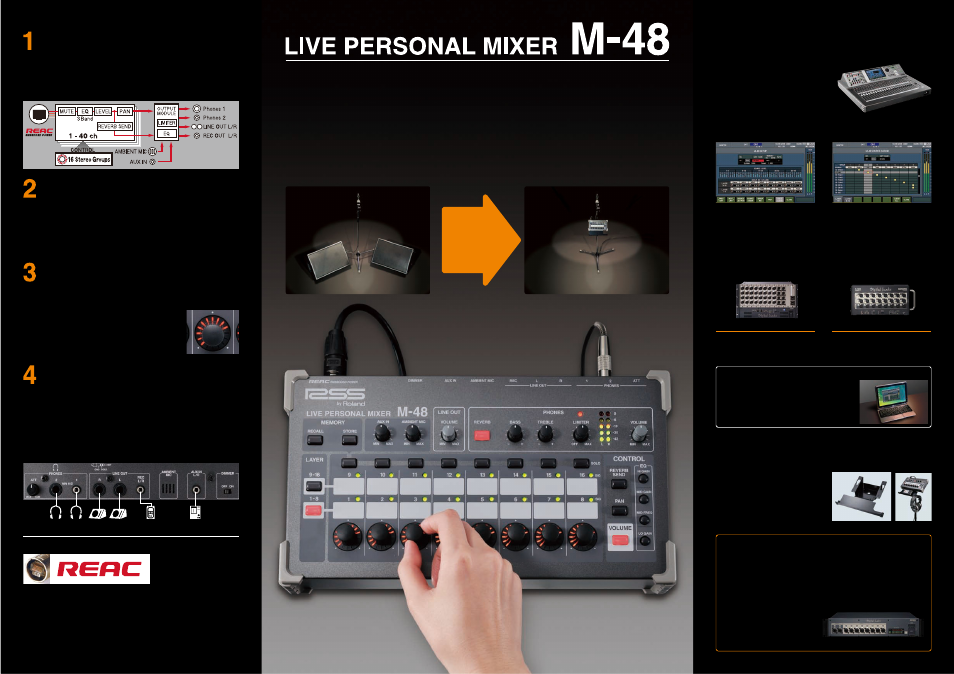The image size is (954, 674).
Task: Click the rear panel ATT knob
Action: tap(33, 488)
